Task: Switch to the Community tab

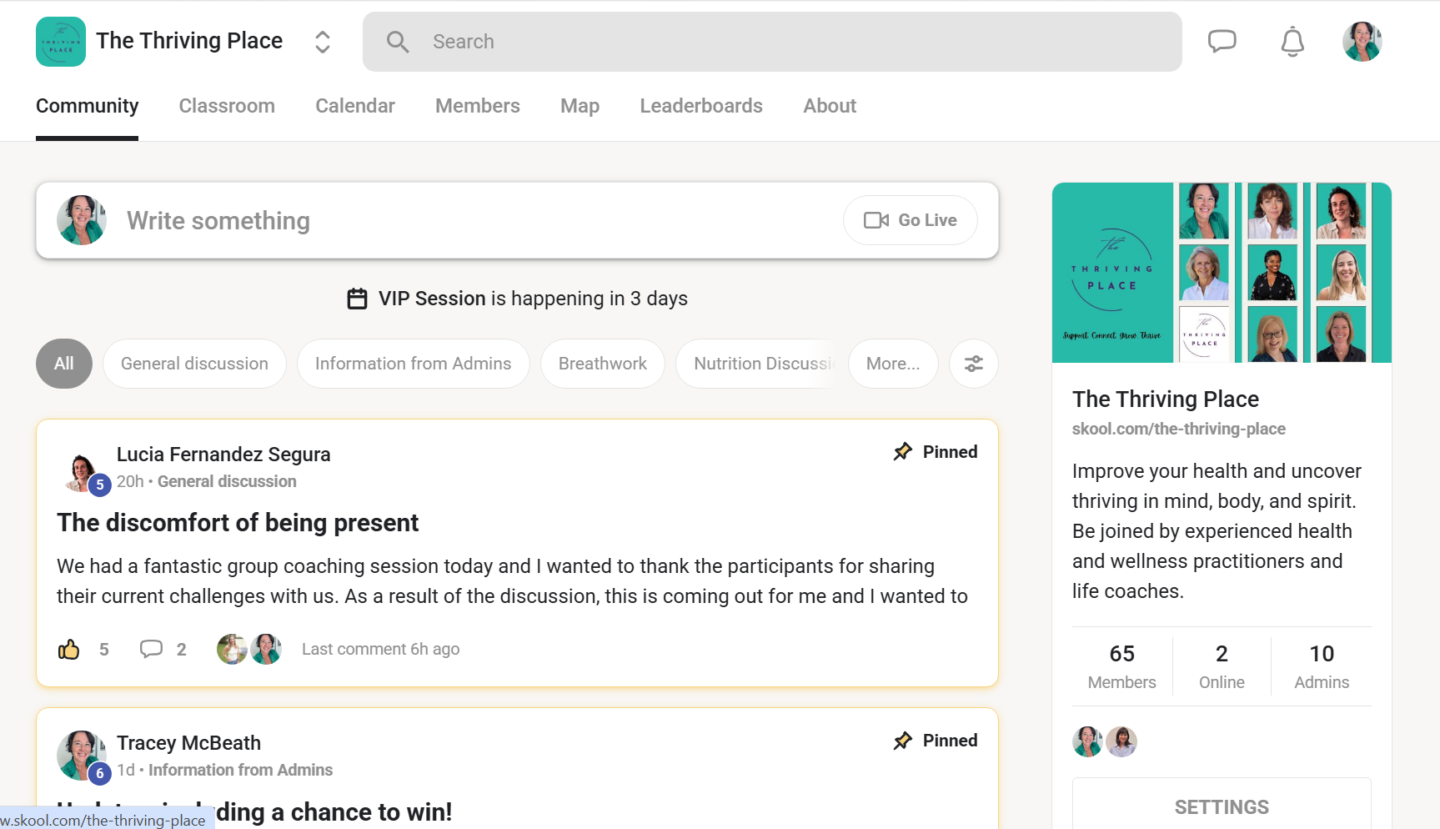Action: coord(87,106)
